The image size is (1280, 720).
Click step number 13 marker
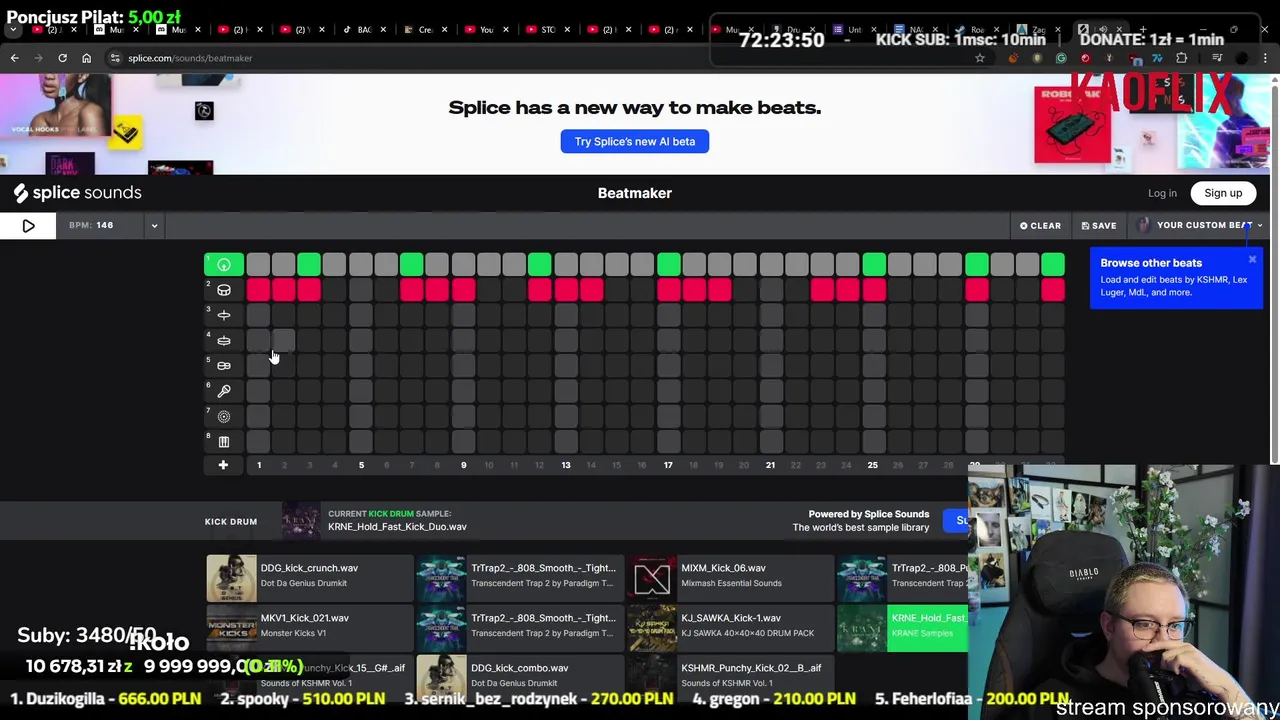click(x=566, y=465)
